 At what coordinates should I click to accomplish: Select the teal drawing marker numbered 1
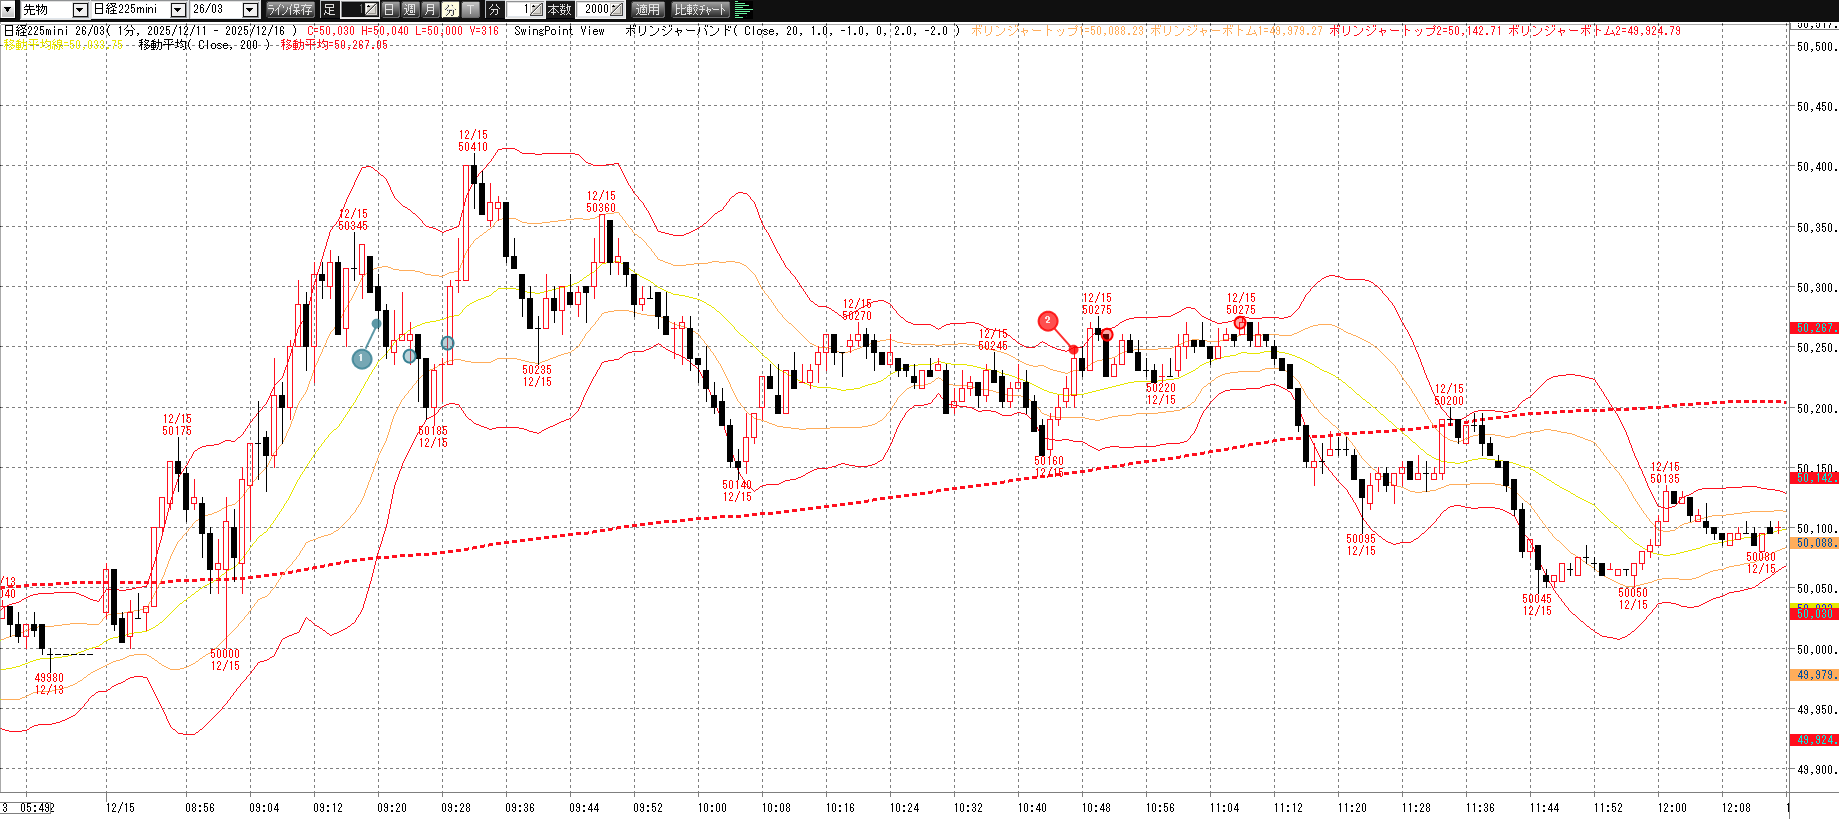[x=362, y=358]
